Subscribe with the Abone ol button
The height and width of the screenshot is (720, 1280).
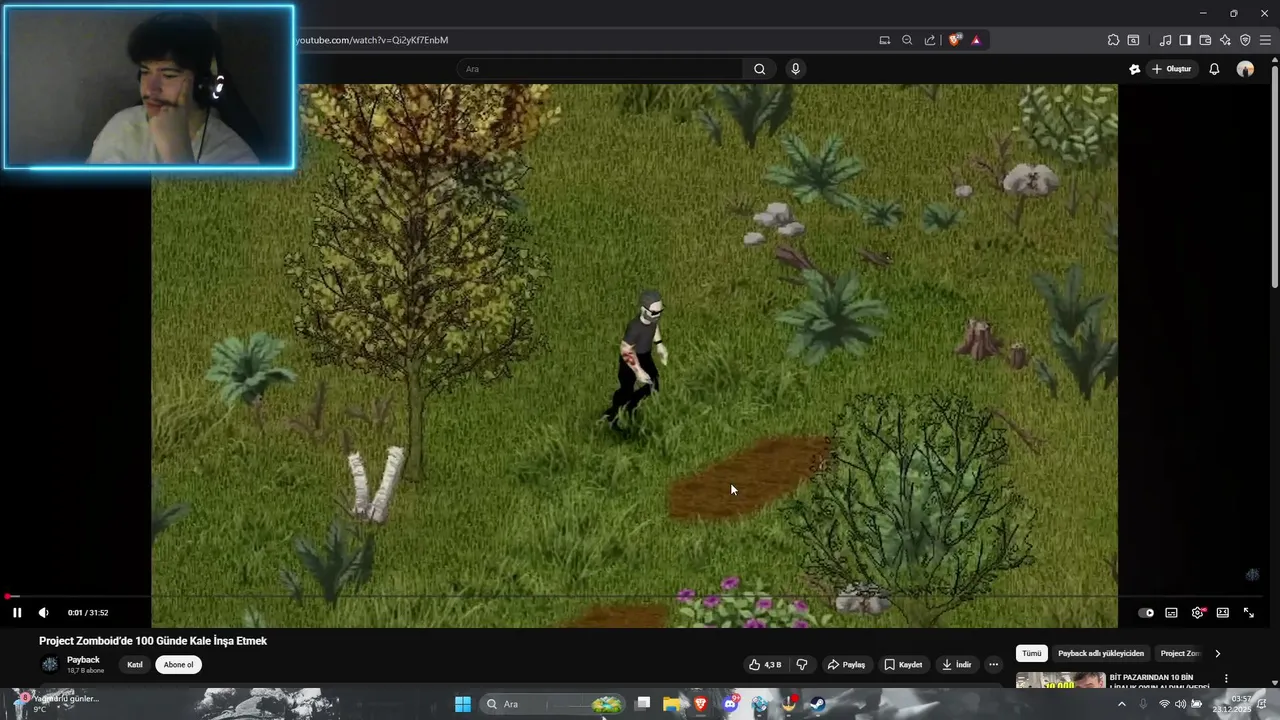point(178,665)
